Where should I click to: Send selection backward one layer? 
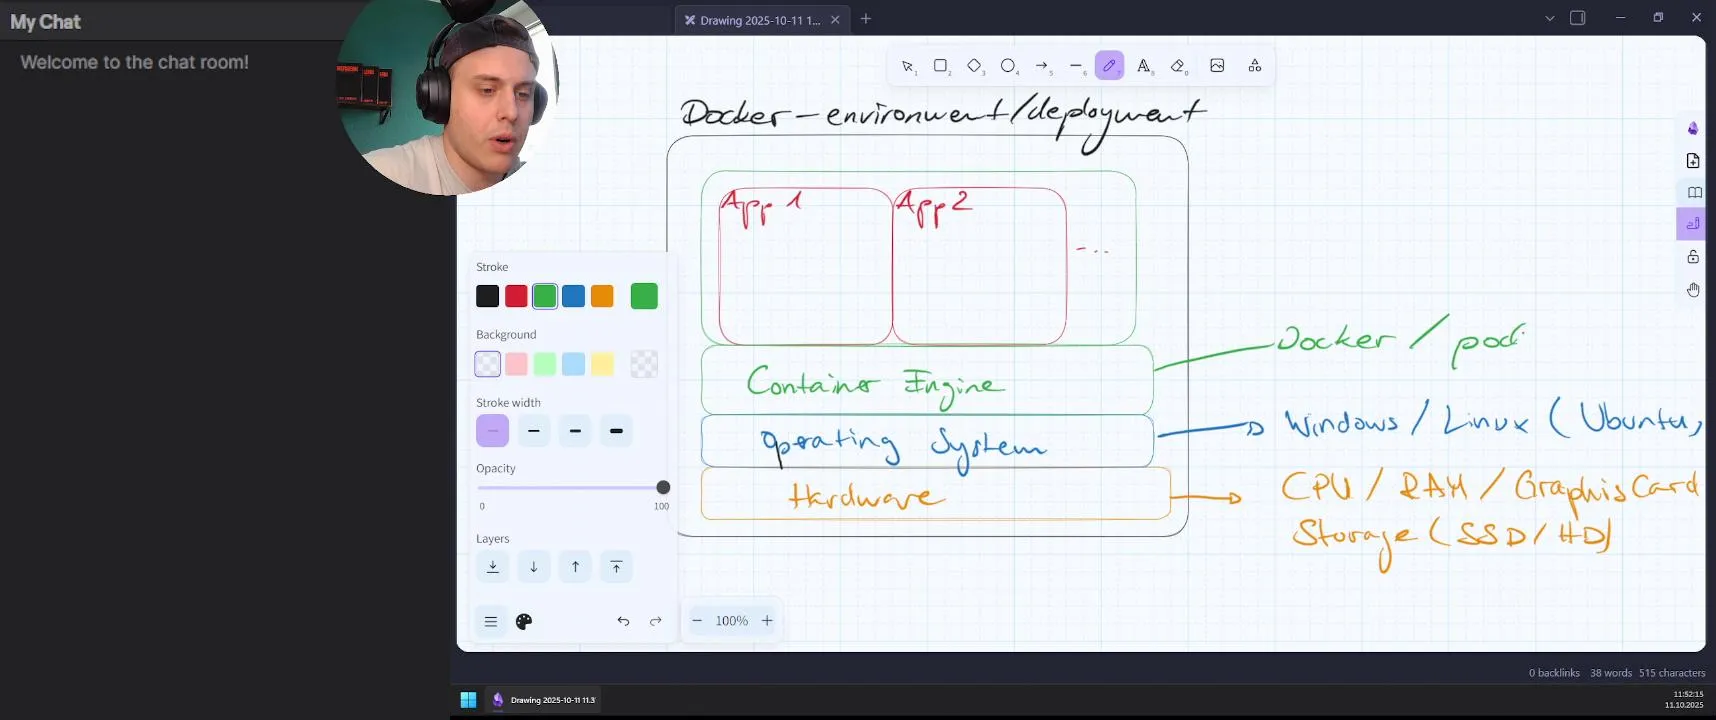[534, 567]
